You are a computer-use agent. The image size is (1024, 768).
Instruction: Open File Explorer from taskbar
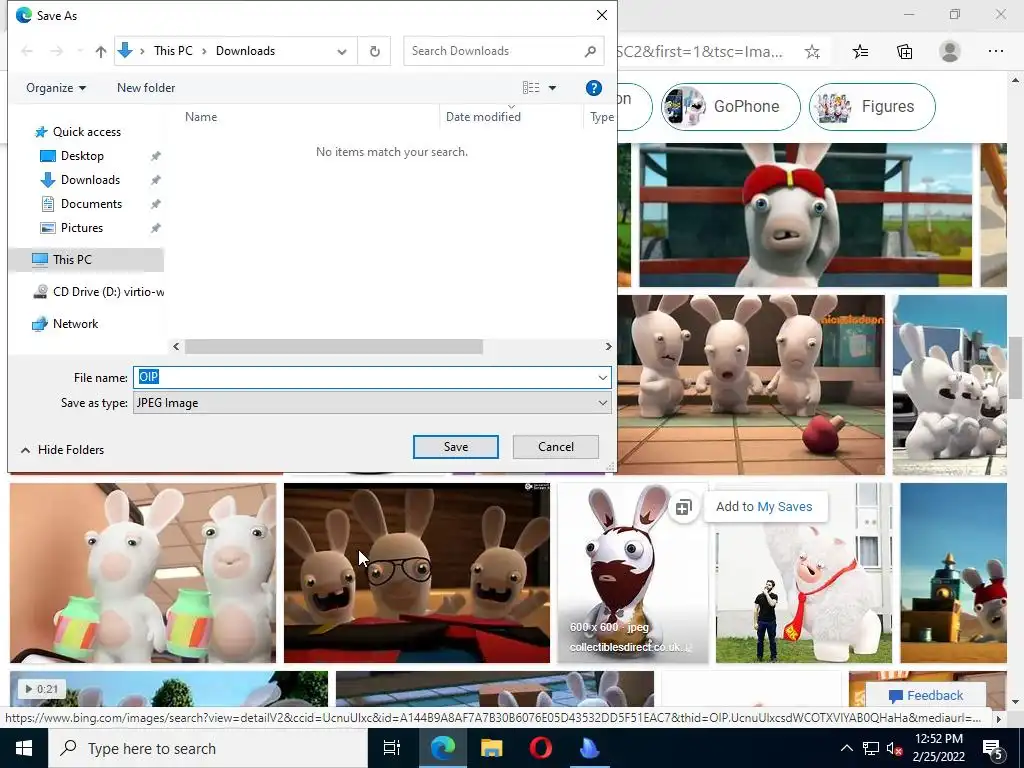[491, 748]
